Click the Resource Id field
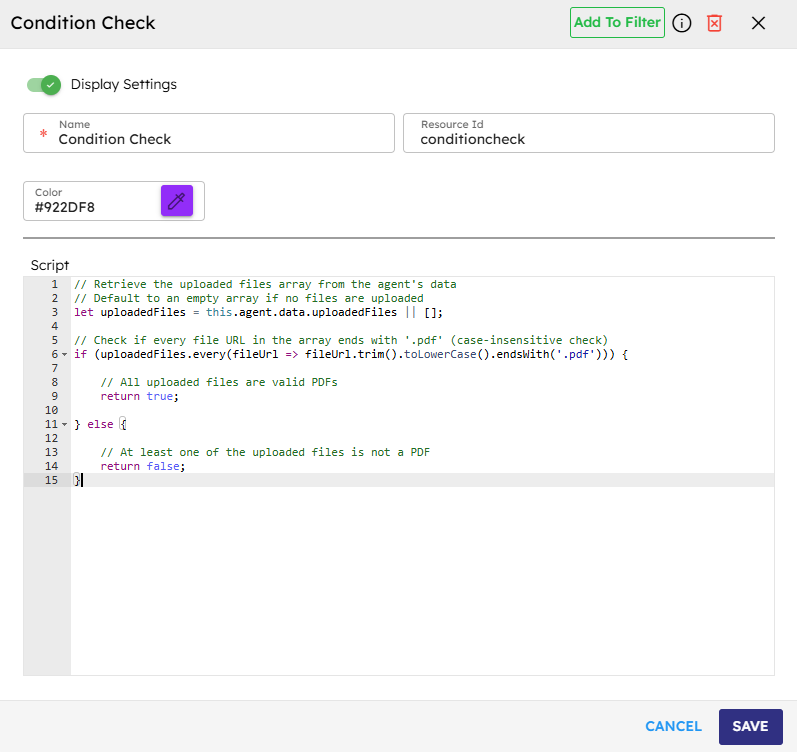 590,139
